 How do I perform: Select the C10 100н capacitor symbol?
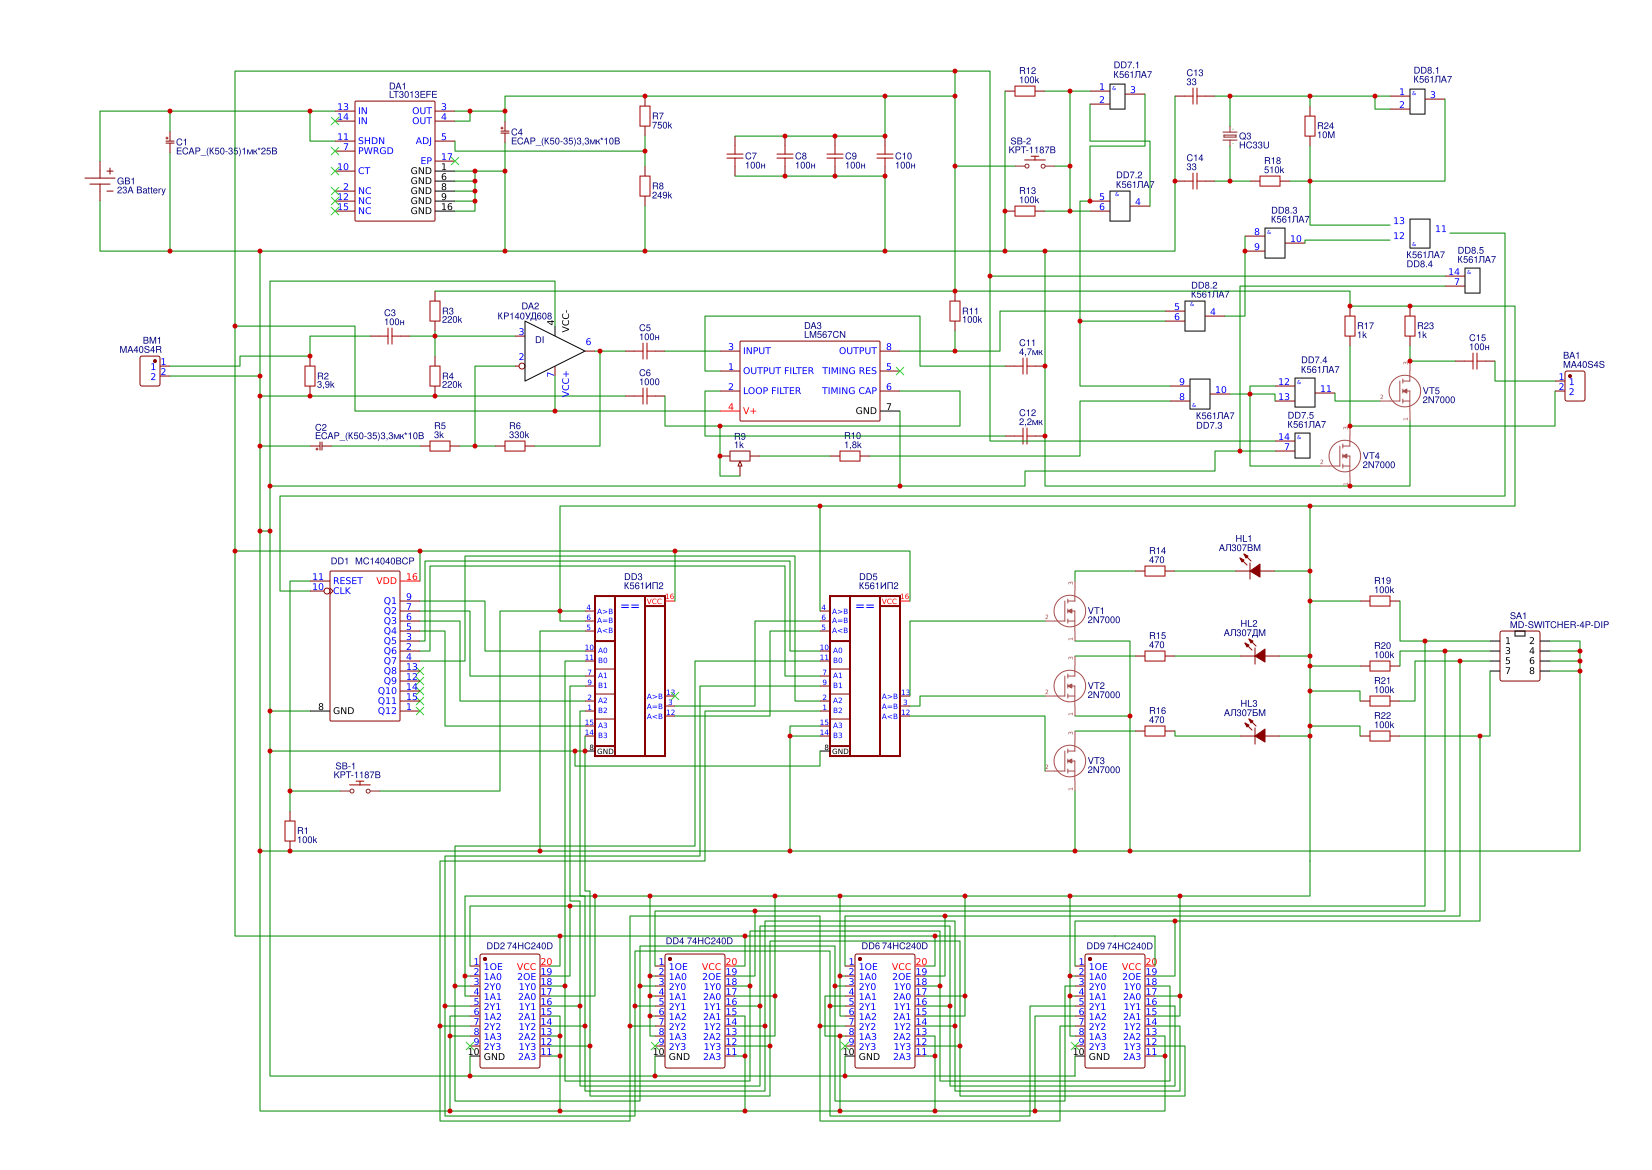coord(885,156)
